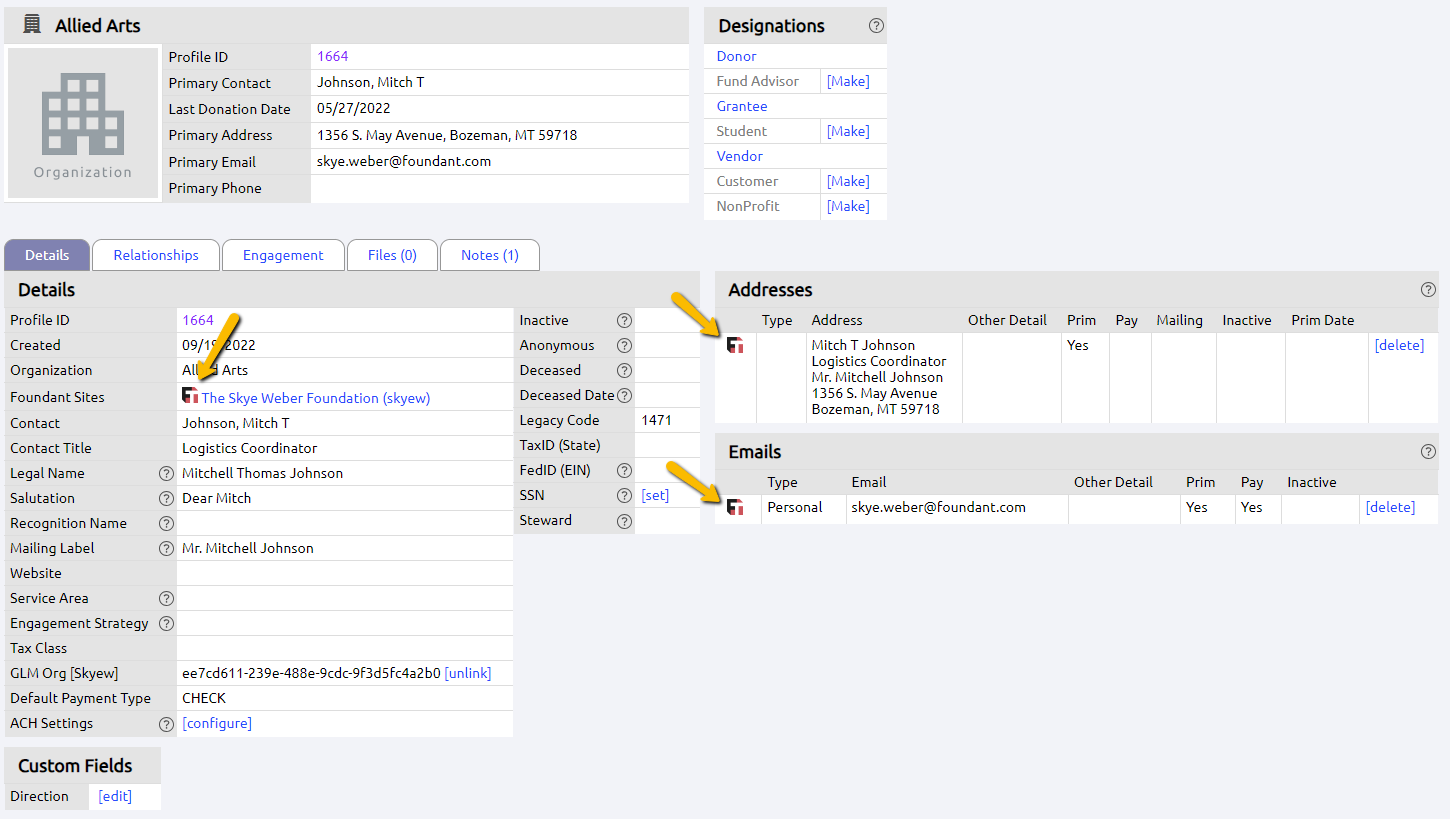Click the Foundant icon on the address row
The width and height of the screenshot is (1450, 819).
[737, 344]
